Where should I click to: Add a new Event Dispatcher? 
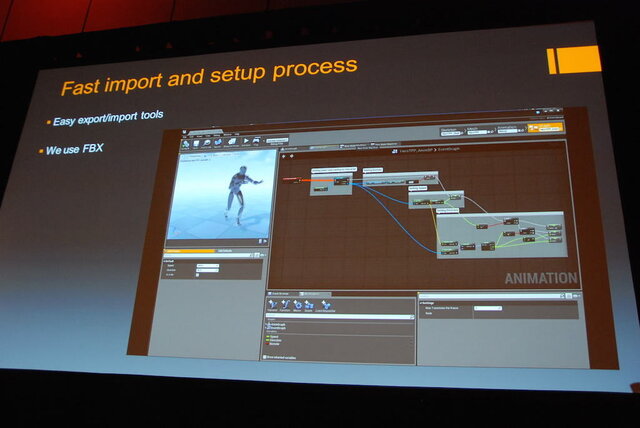325,306
